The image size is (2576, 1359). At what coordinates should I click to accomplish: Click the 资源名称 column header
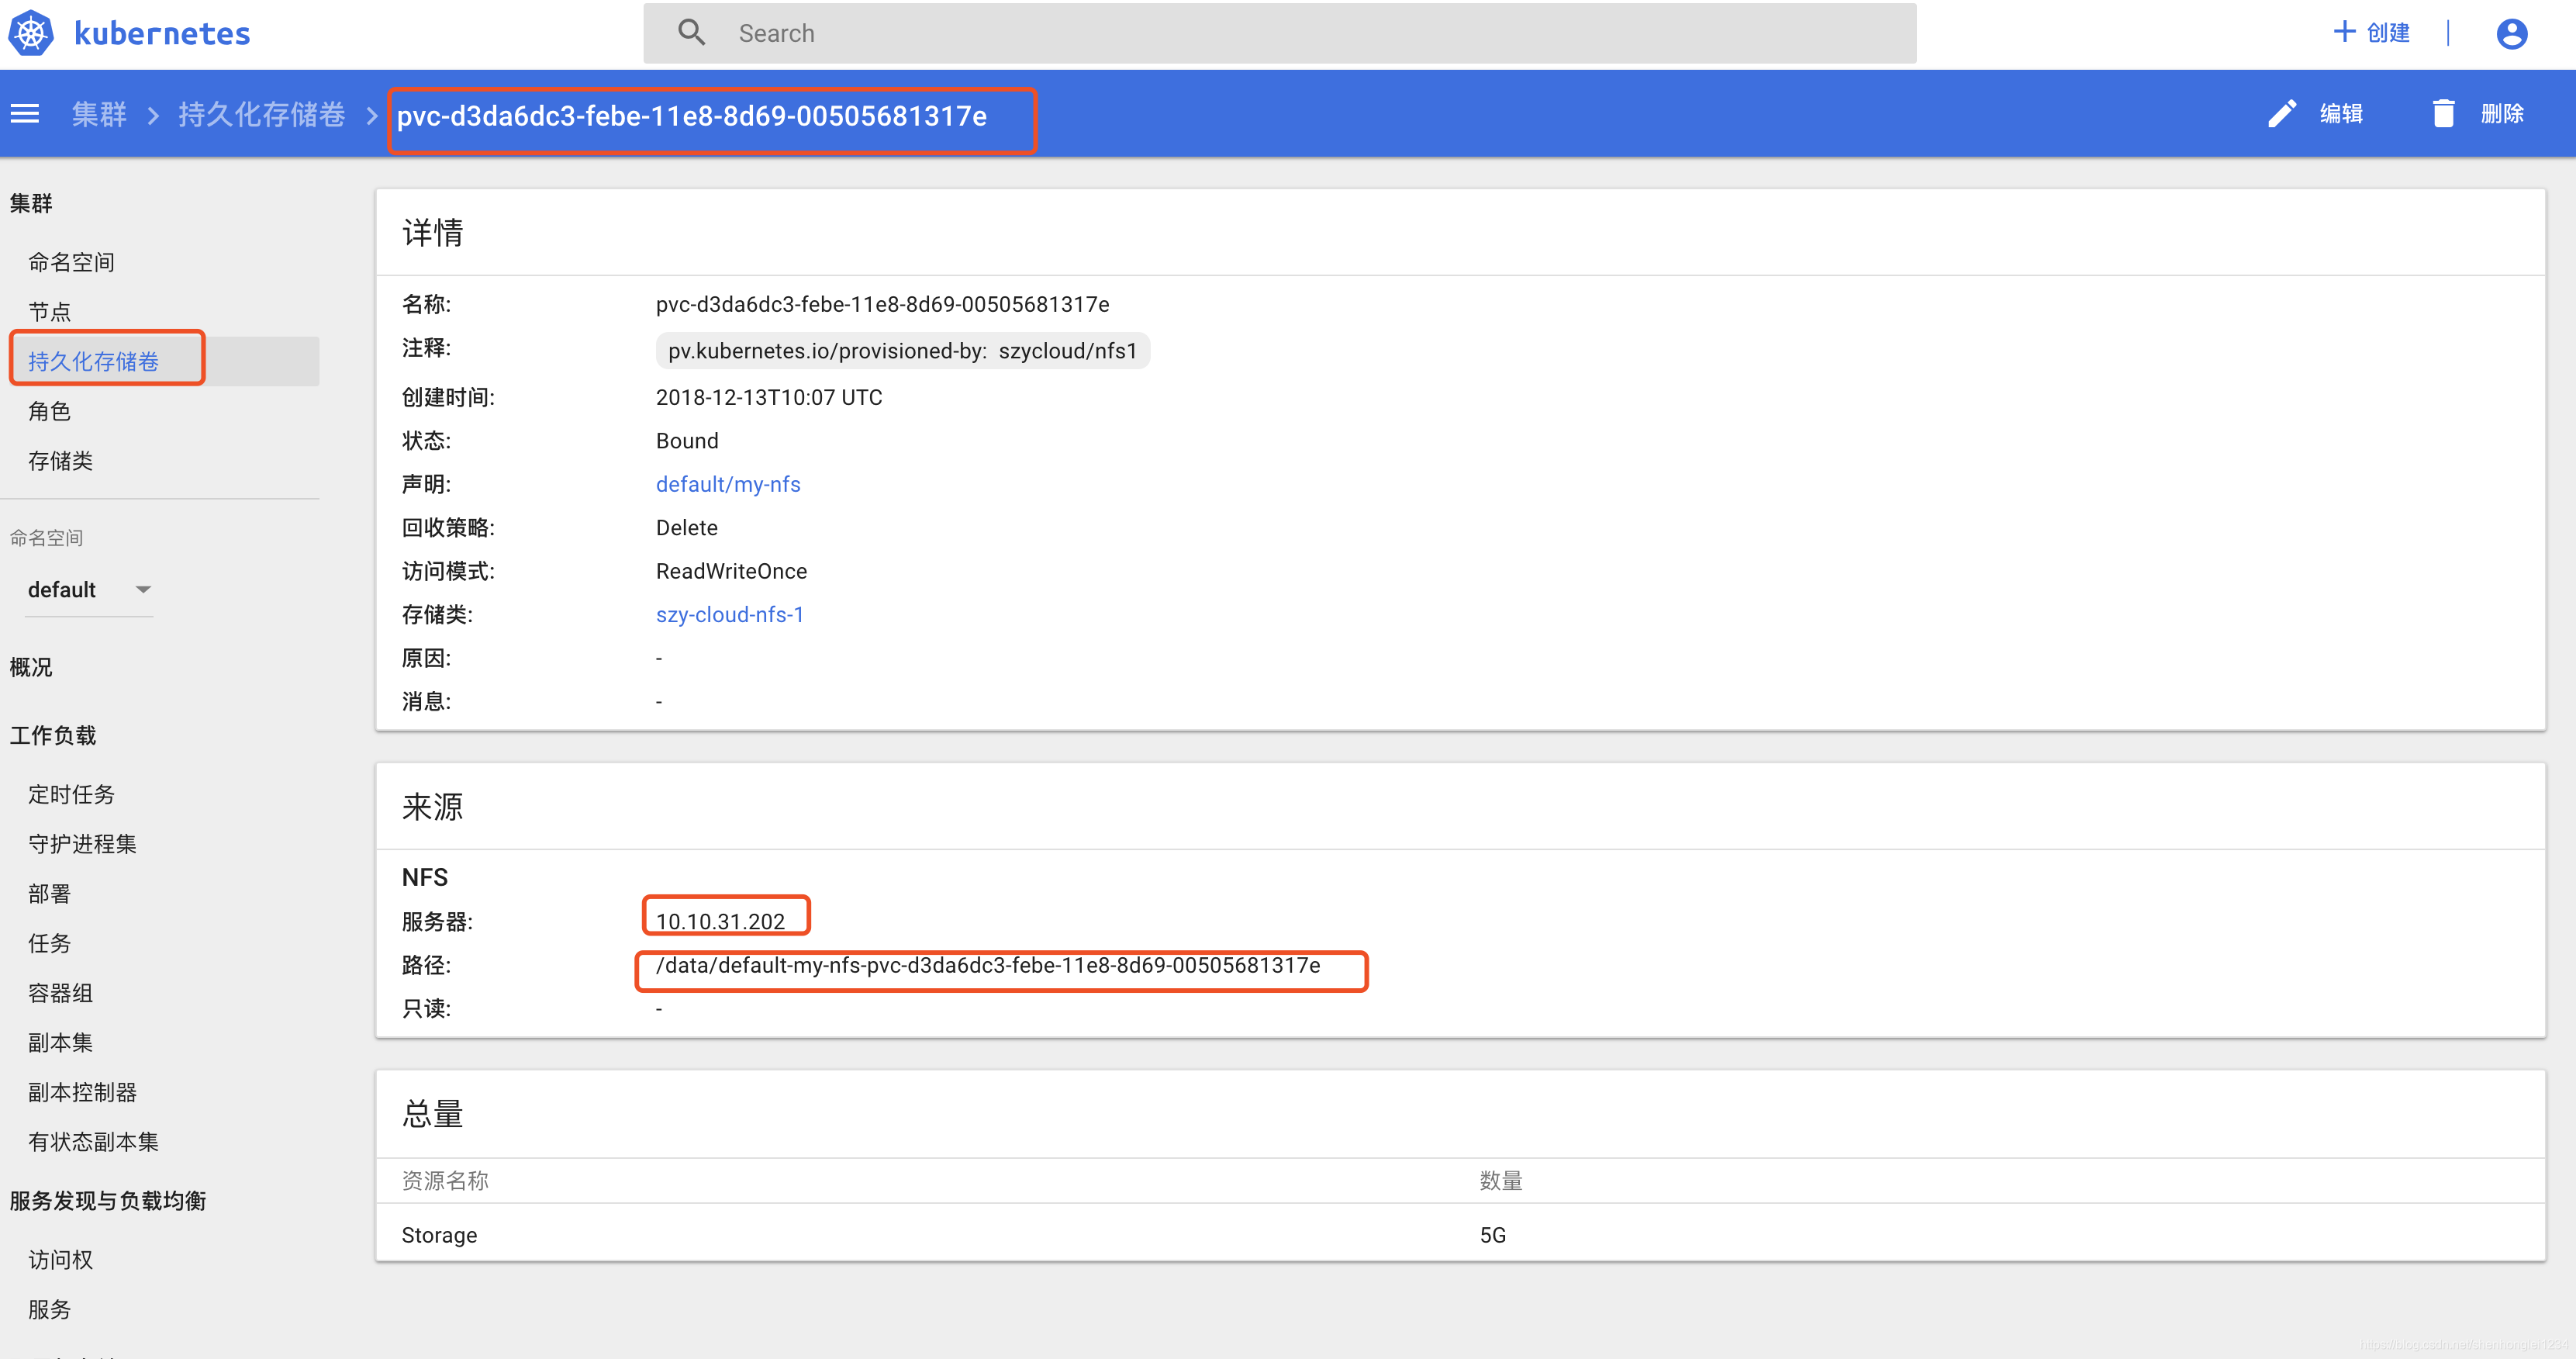click(x=445, y=1181)
